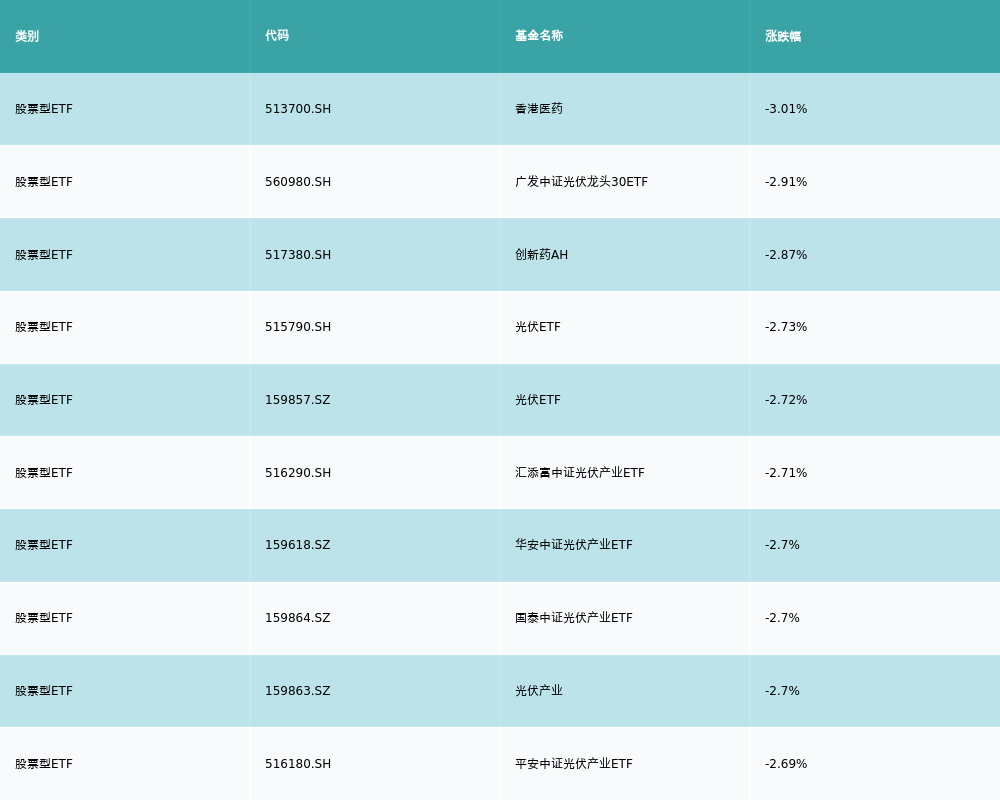The height and width of the screenshot is (800, 1000).
Task: Click the -2.87% value
Action: pos(786,255)
